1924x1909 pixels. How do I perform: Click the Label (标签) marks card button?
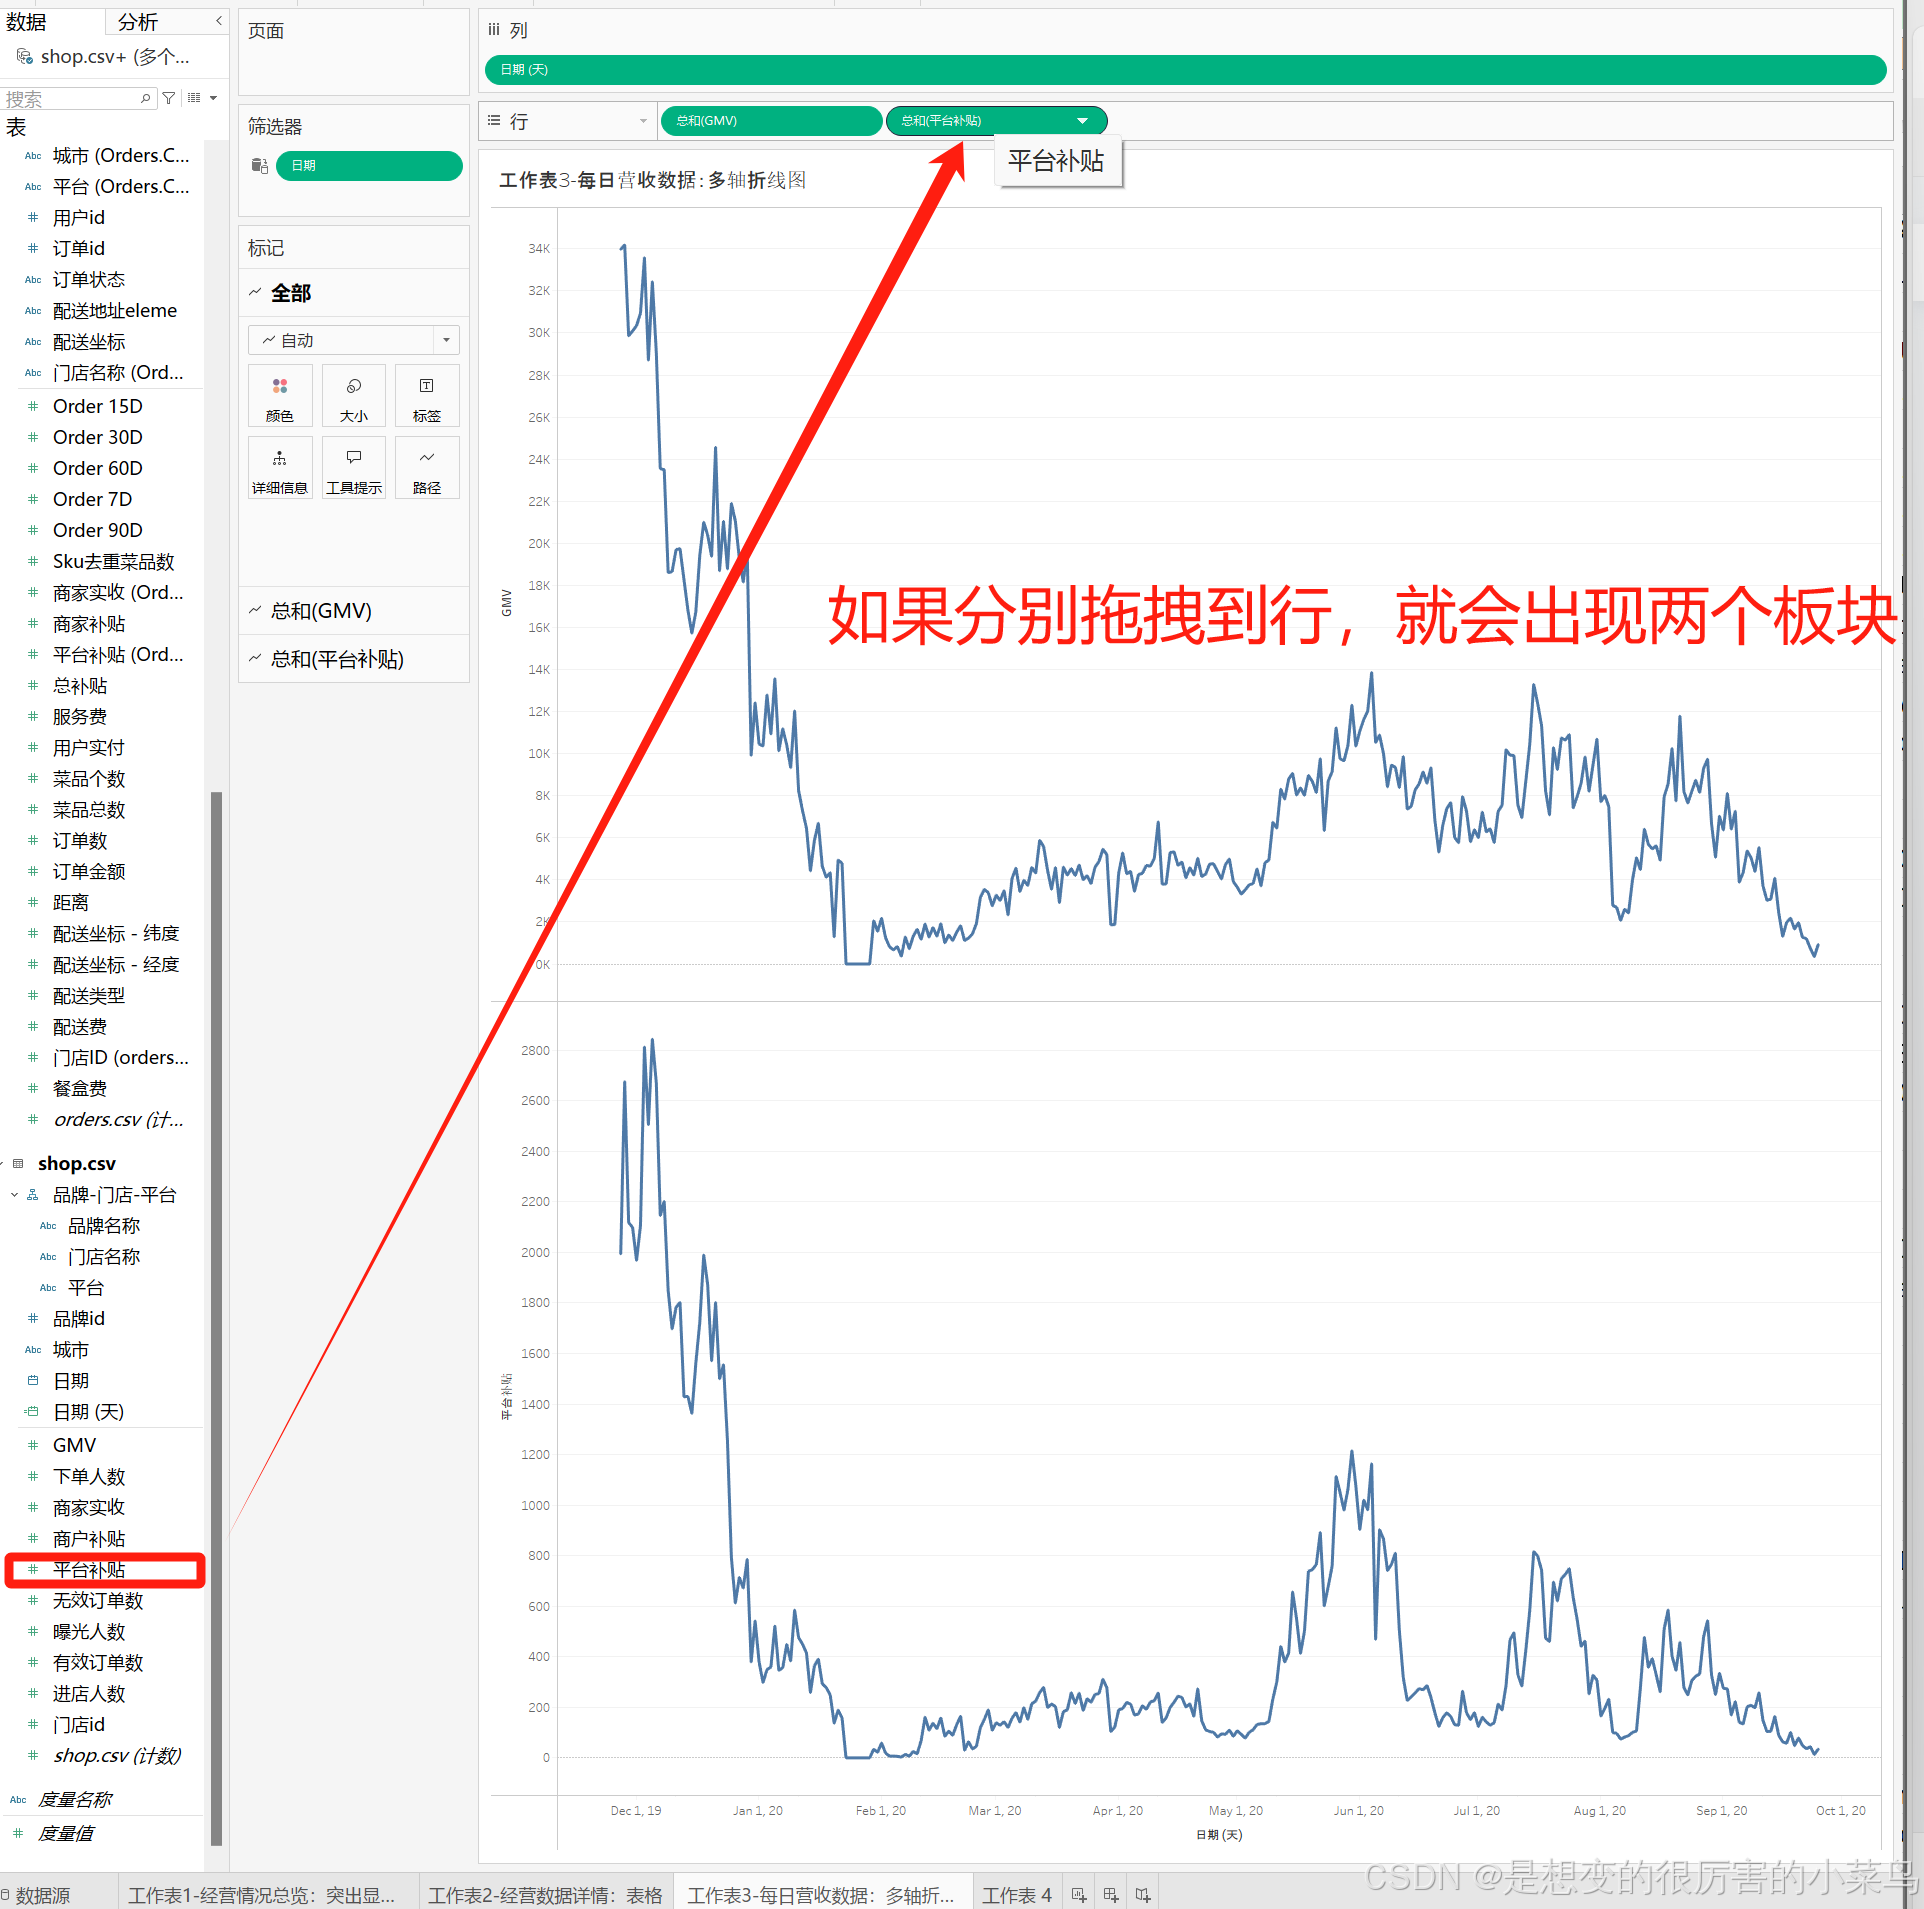427,397
